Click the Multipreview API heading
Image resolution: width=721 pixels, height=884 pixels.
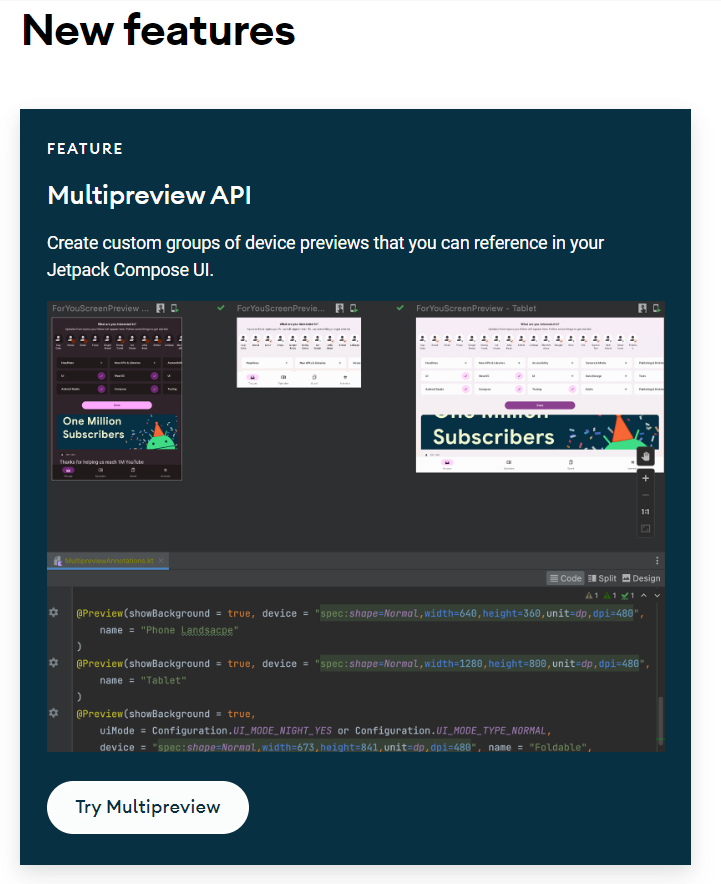point(149,196)
